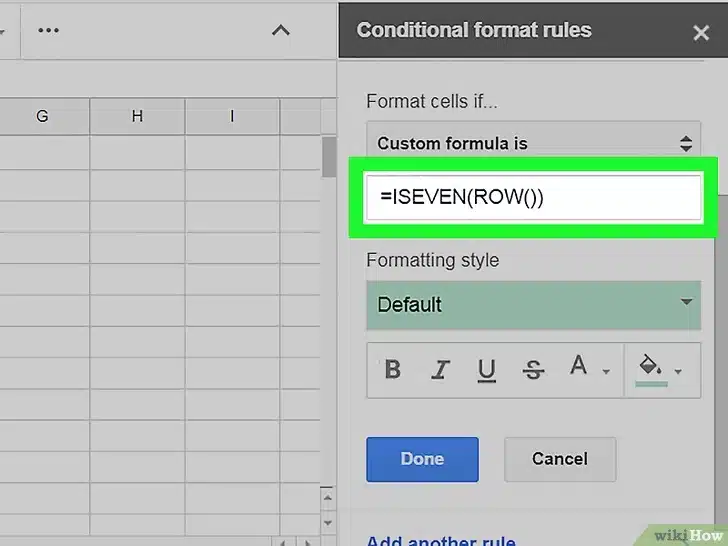
Task: Click the 'Add another rule' link
Action: tap(441, 541)
